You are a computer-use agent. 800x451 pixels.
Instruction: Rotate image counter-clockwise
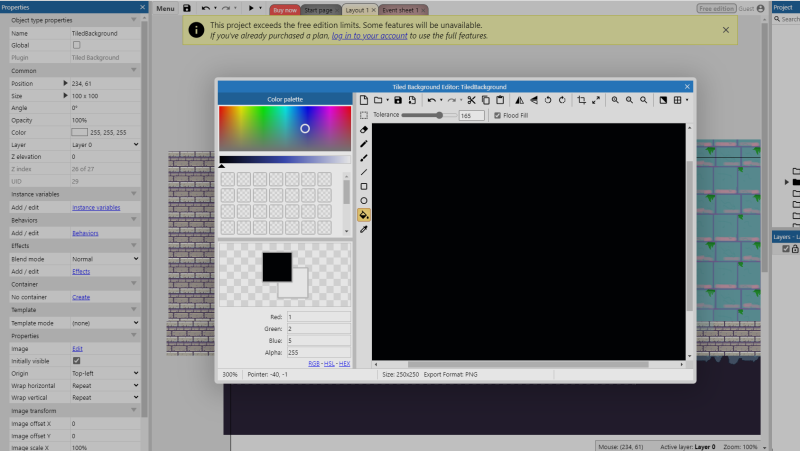pyautogui.click(x=548, y=100)
